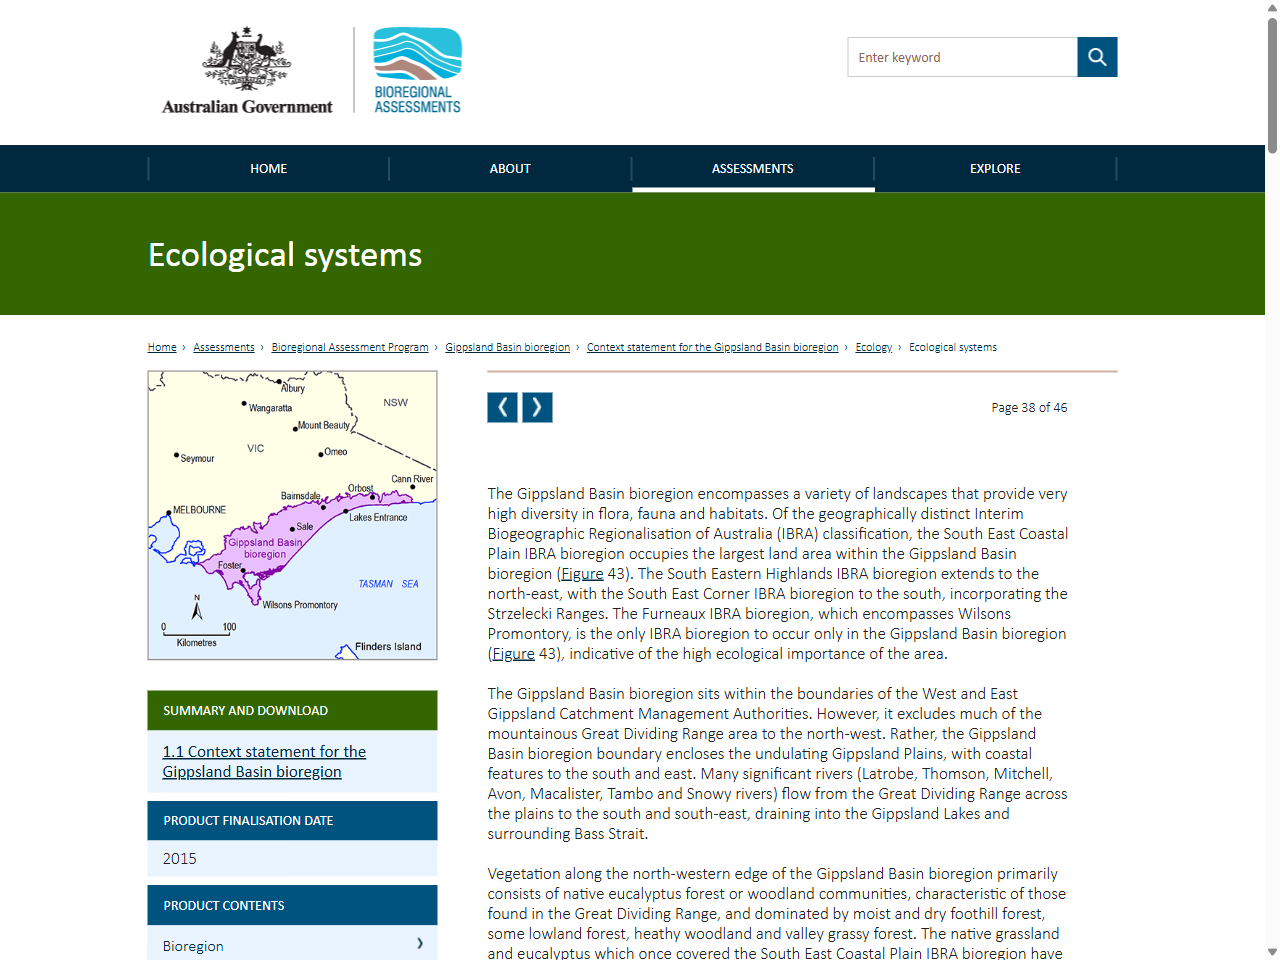This screenshot has width=1280, height=960.
Task: Open the HOME navigation menu
Action: (x=268, y=168)
